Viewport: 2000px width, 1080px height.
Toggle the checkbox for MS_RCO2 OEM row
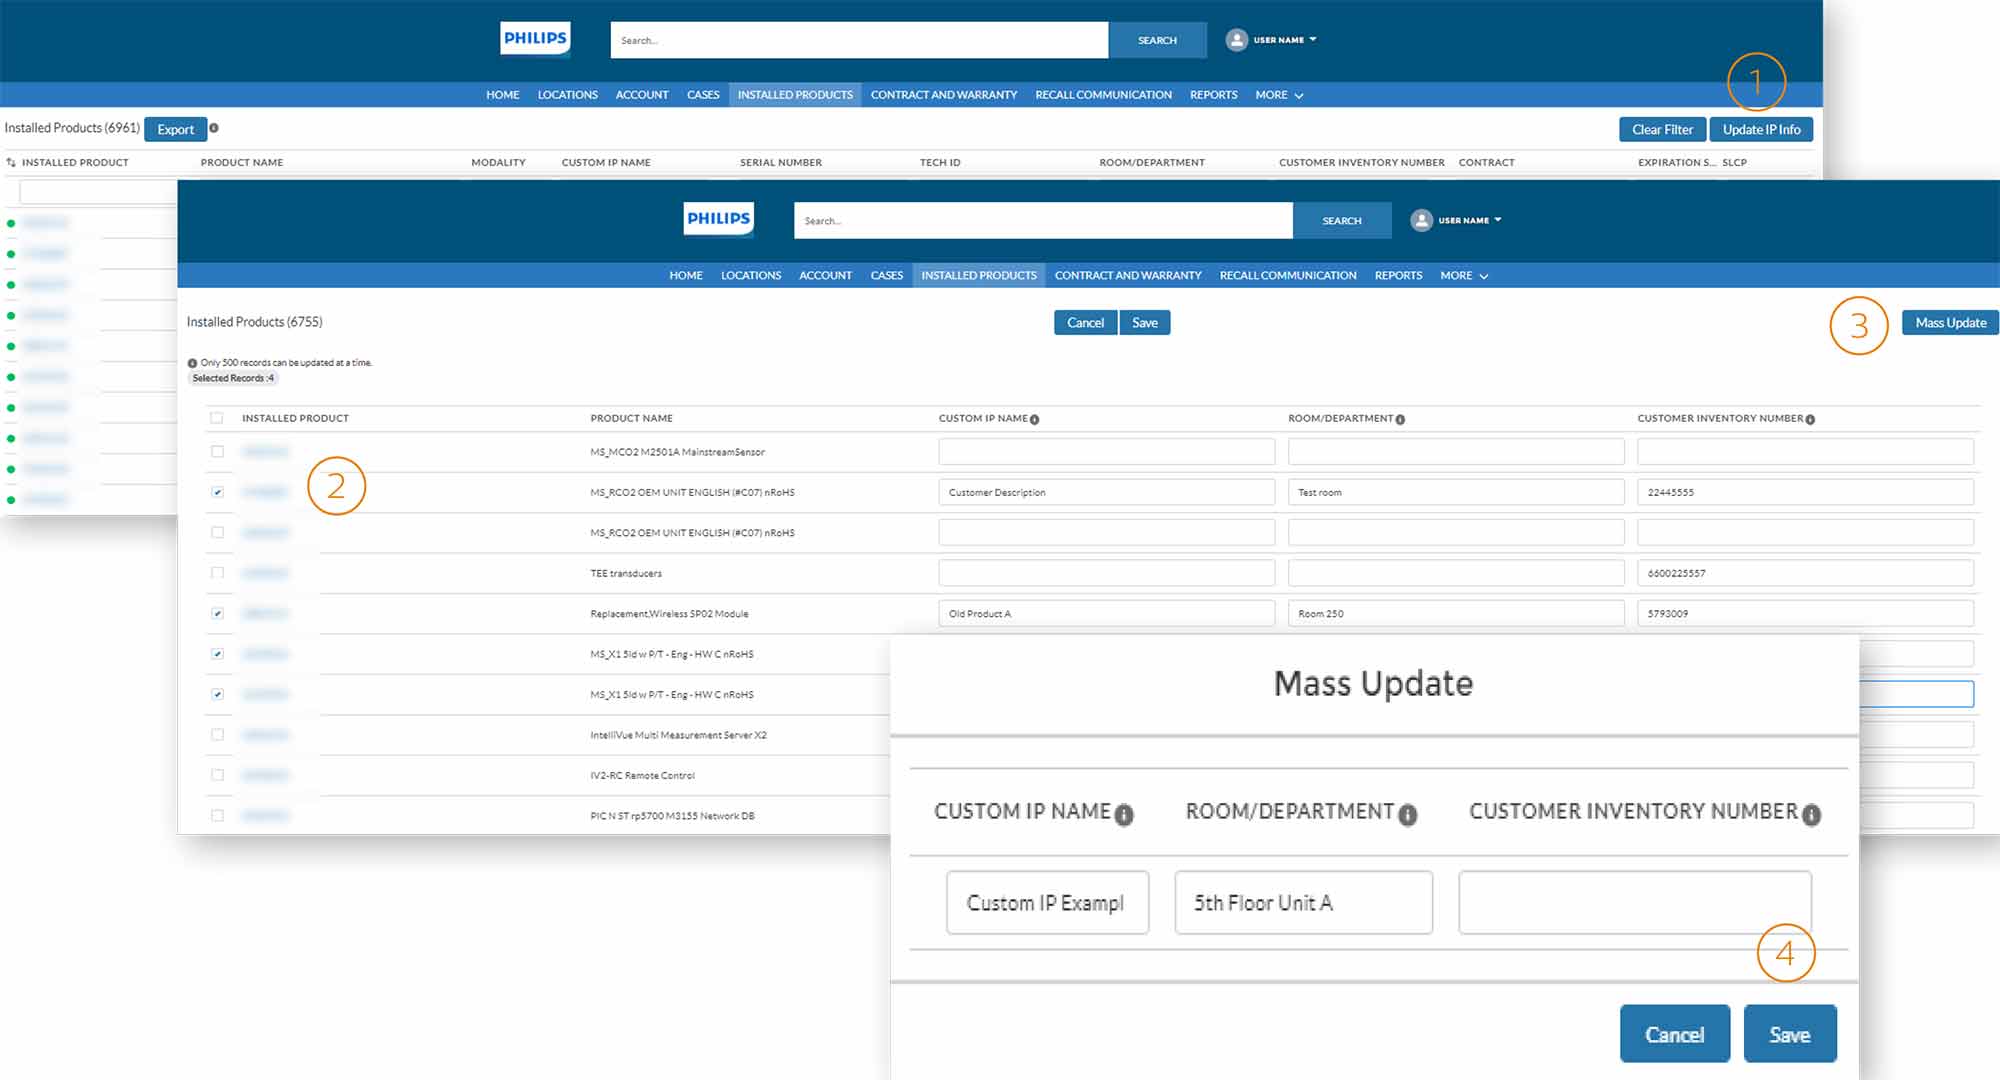tap(217, 492)
